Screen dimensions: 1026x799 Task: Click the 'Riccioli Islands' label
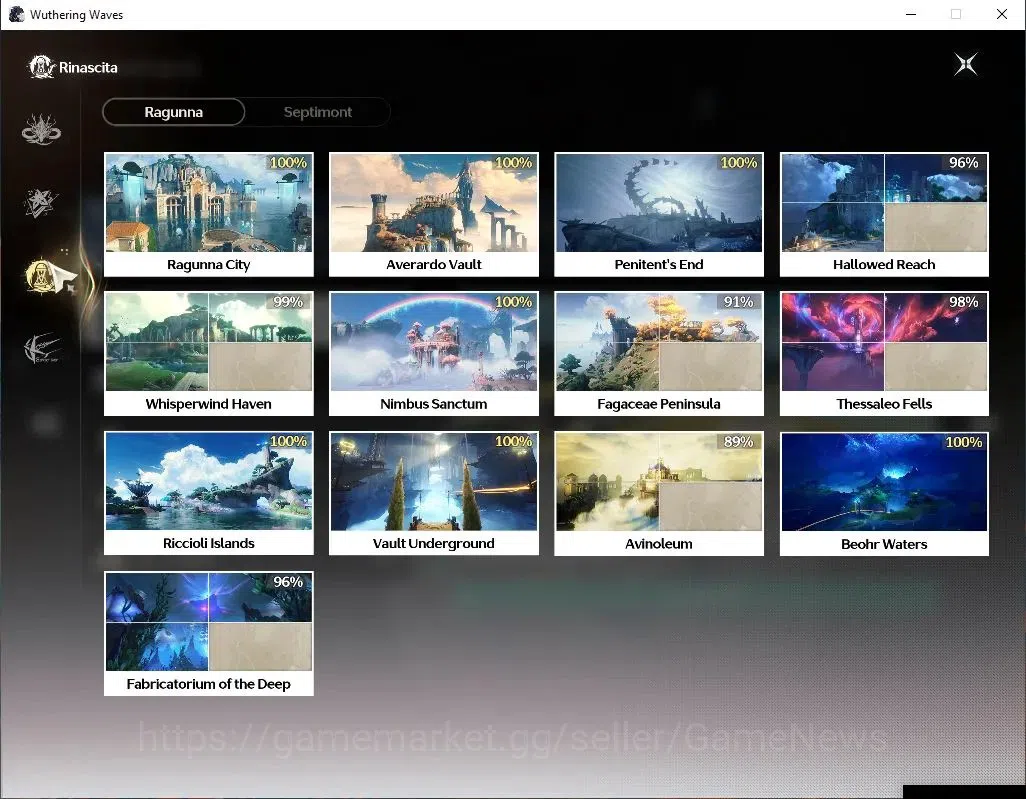[x=209, y=543]
